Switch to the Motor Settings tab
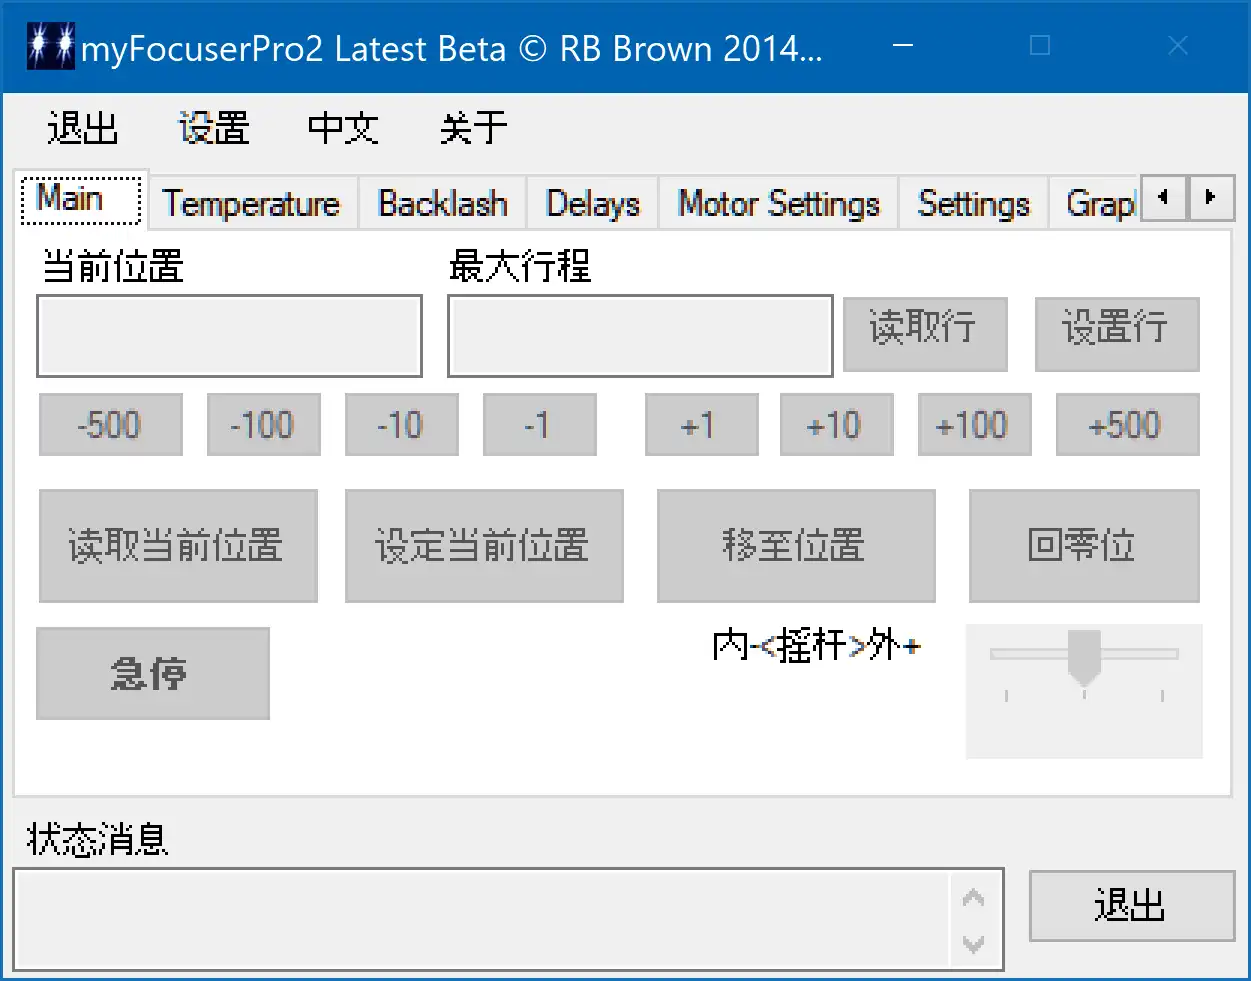Viewport: 1251px width, 981px height. pos(779,204)
